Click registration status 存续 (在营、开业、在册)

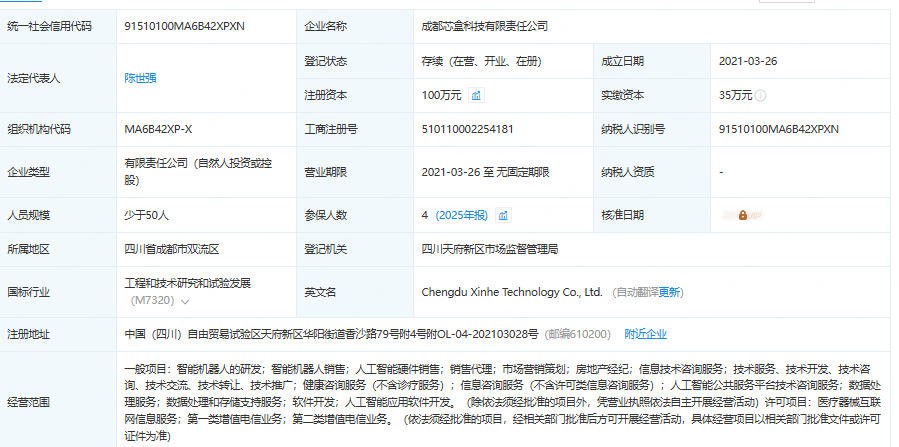click(x=482, y=61)
